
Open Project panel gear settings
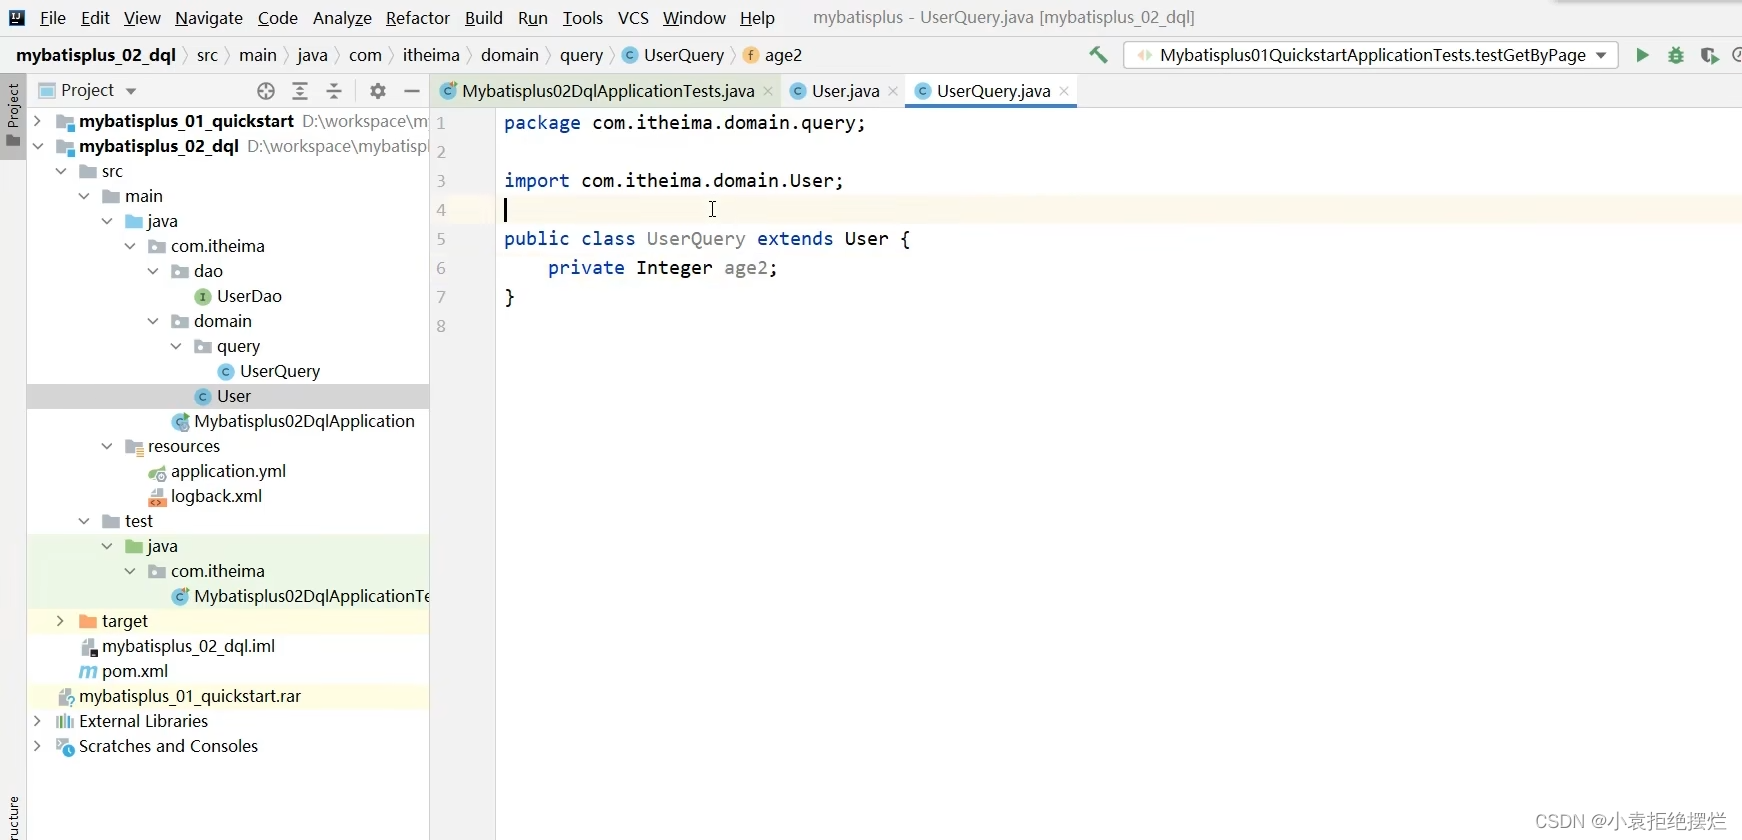pyautogui.click(x=377, y=91)
